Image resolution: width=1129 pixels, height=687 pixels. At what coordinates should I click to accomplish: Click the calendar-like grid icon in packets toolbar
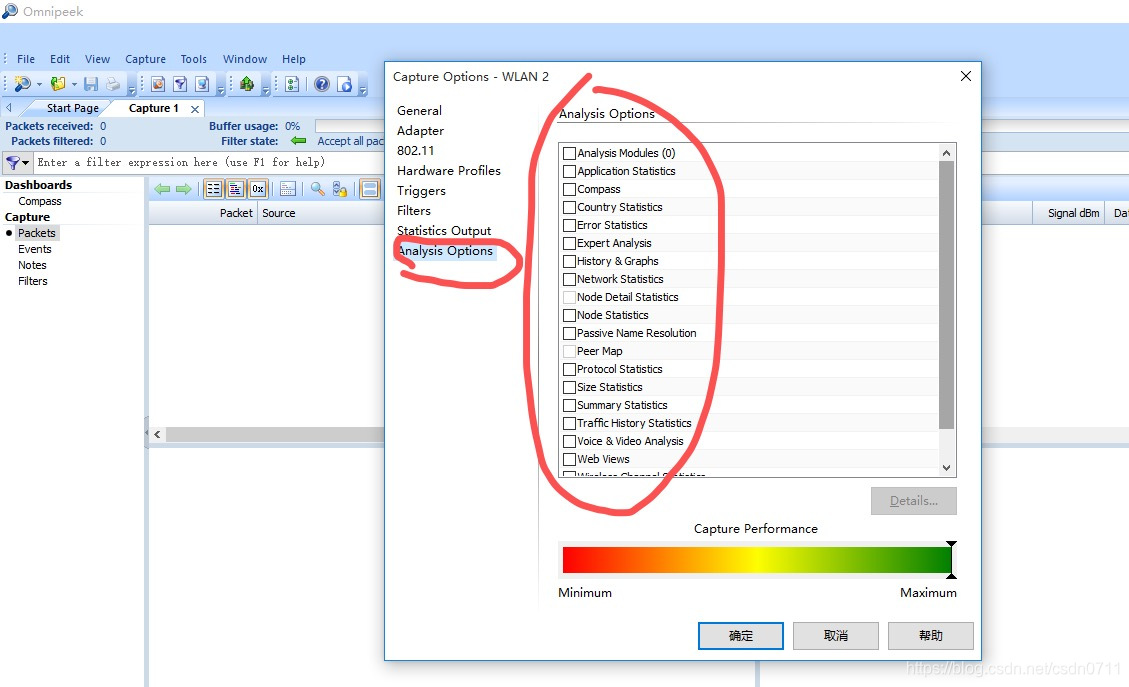click(288, 189)
